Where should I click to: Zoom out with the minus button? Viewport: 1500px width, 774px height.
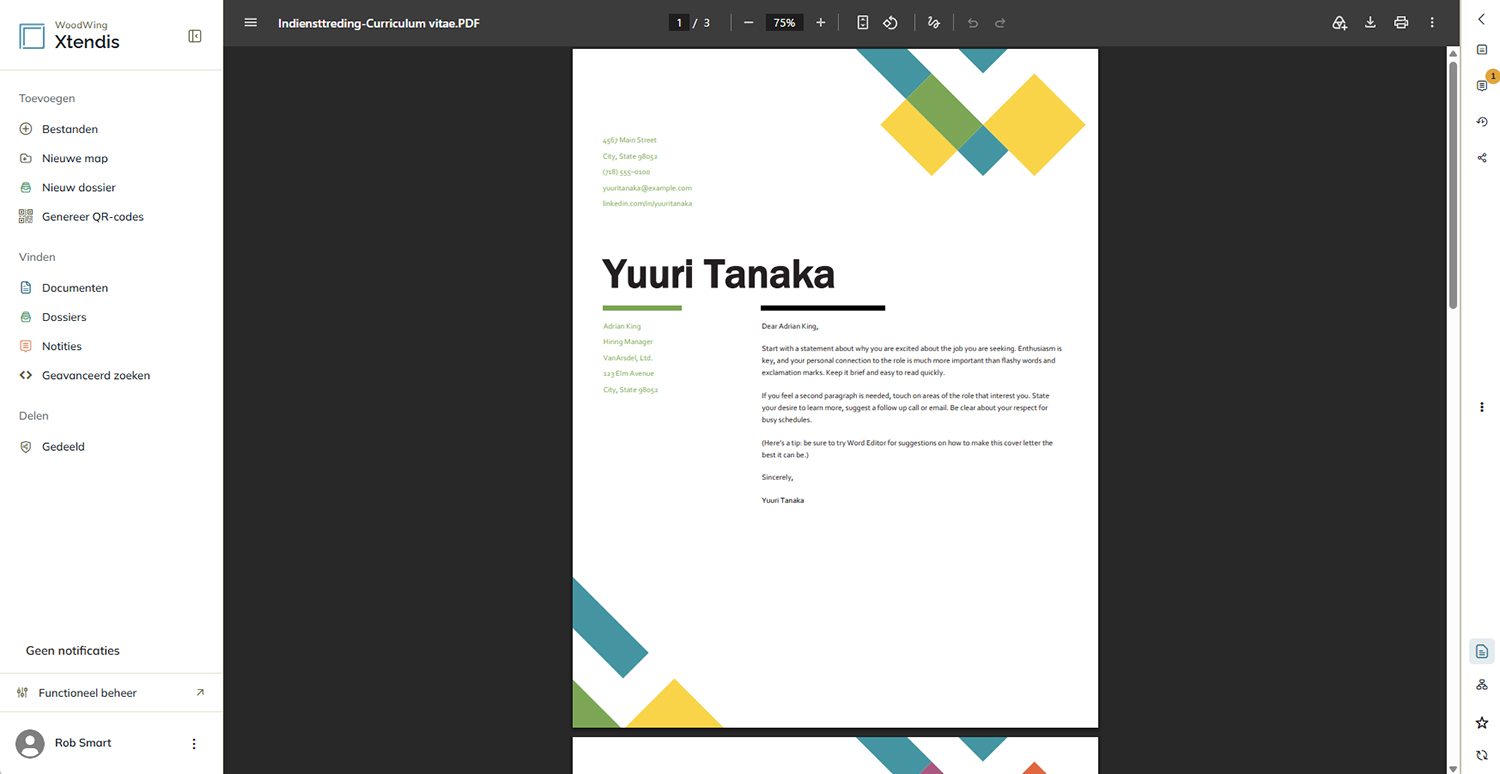(x=748, y=22)
